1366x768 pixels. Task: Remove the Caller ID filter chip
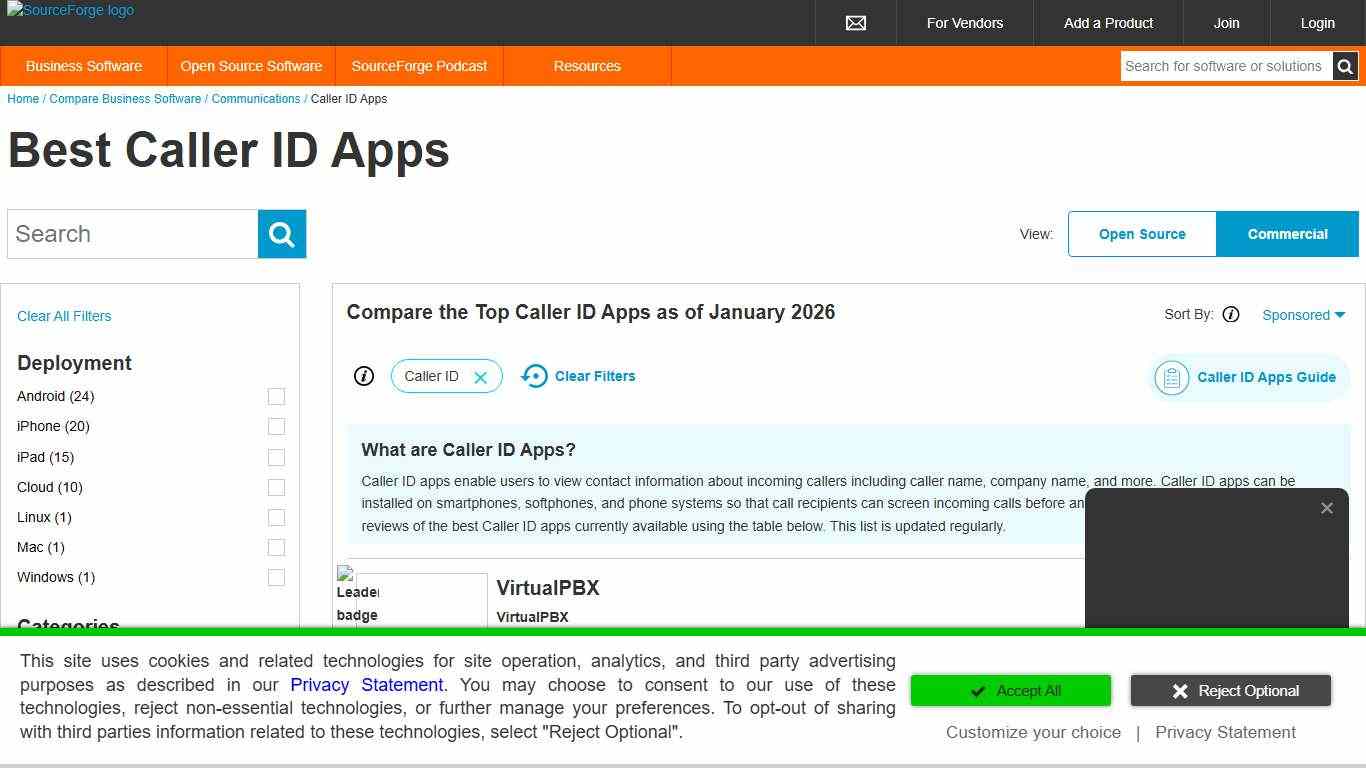point(480,376)
